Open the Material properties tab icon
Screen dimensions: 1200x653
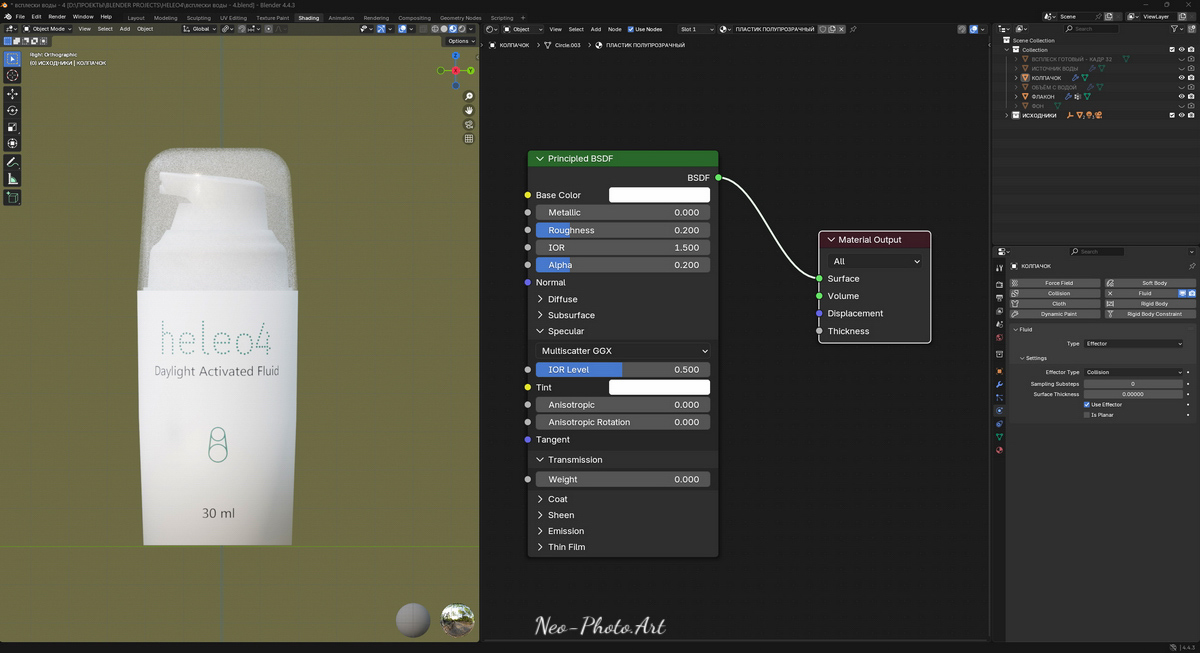(x=999, y=450)
